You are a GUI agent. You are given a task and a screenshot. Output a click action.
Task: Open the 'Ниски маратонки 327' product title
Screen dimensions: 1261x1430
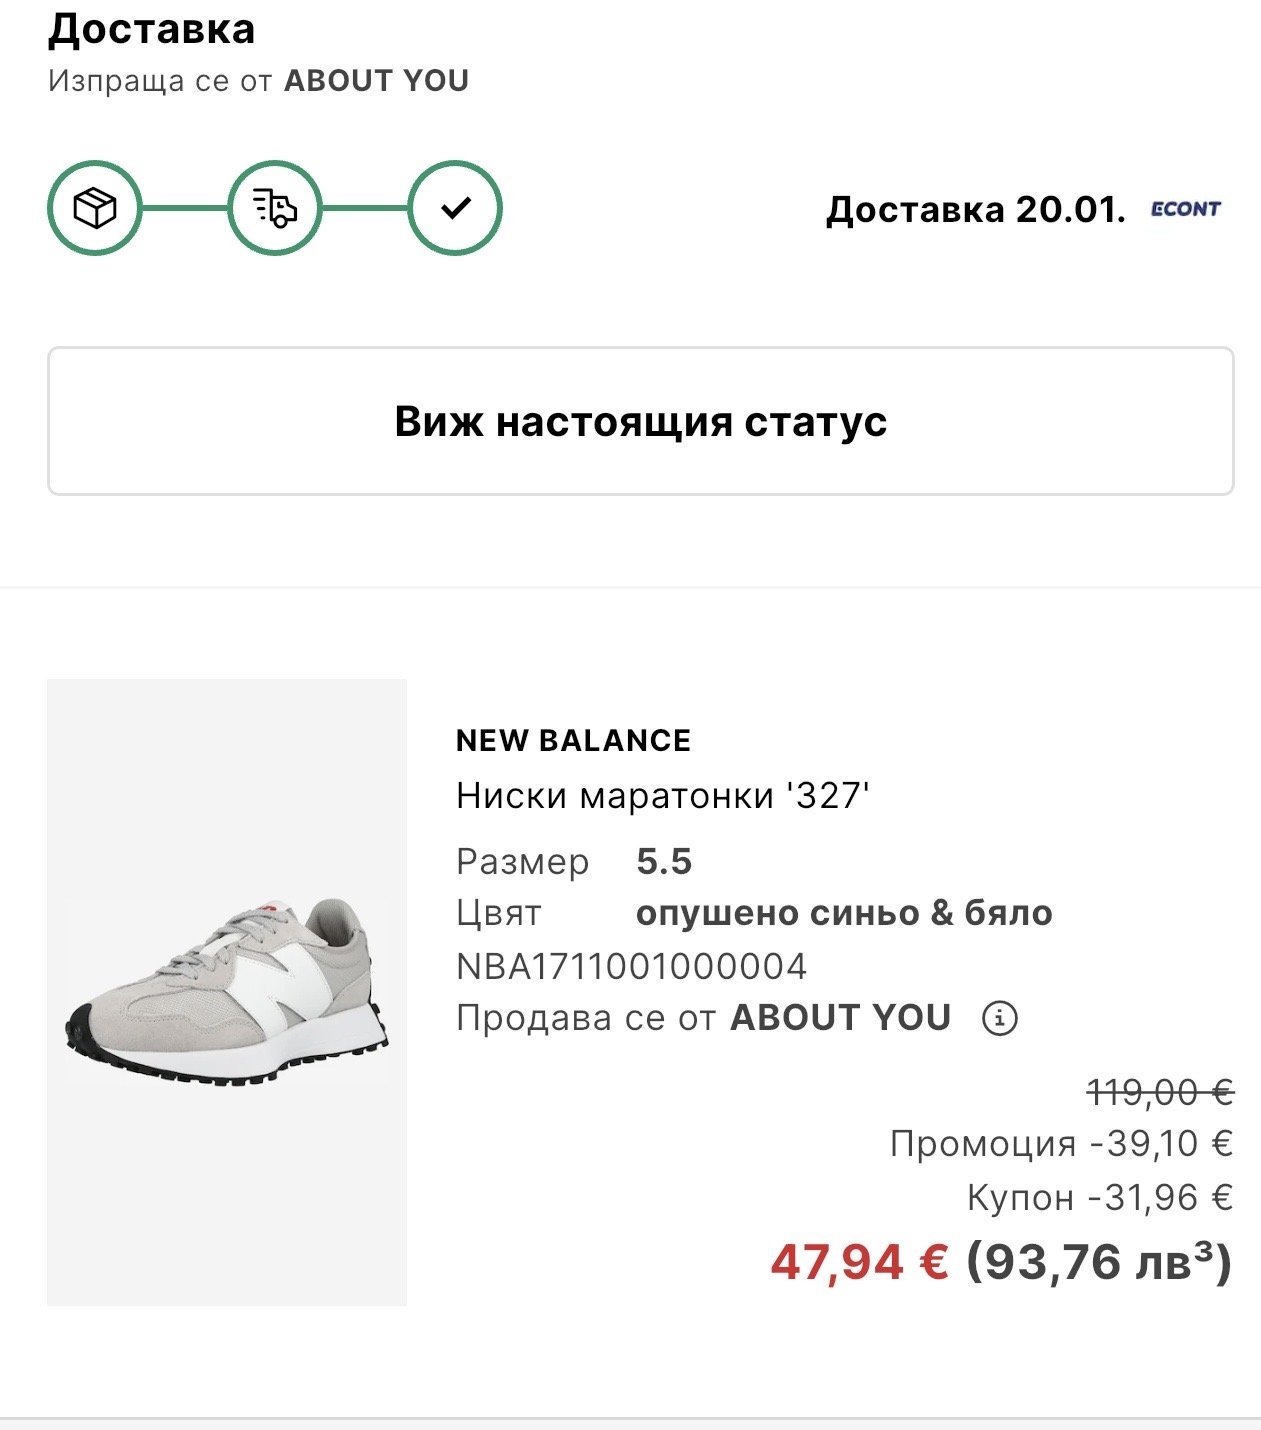pyautogui.click(x=663, y=796)
